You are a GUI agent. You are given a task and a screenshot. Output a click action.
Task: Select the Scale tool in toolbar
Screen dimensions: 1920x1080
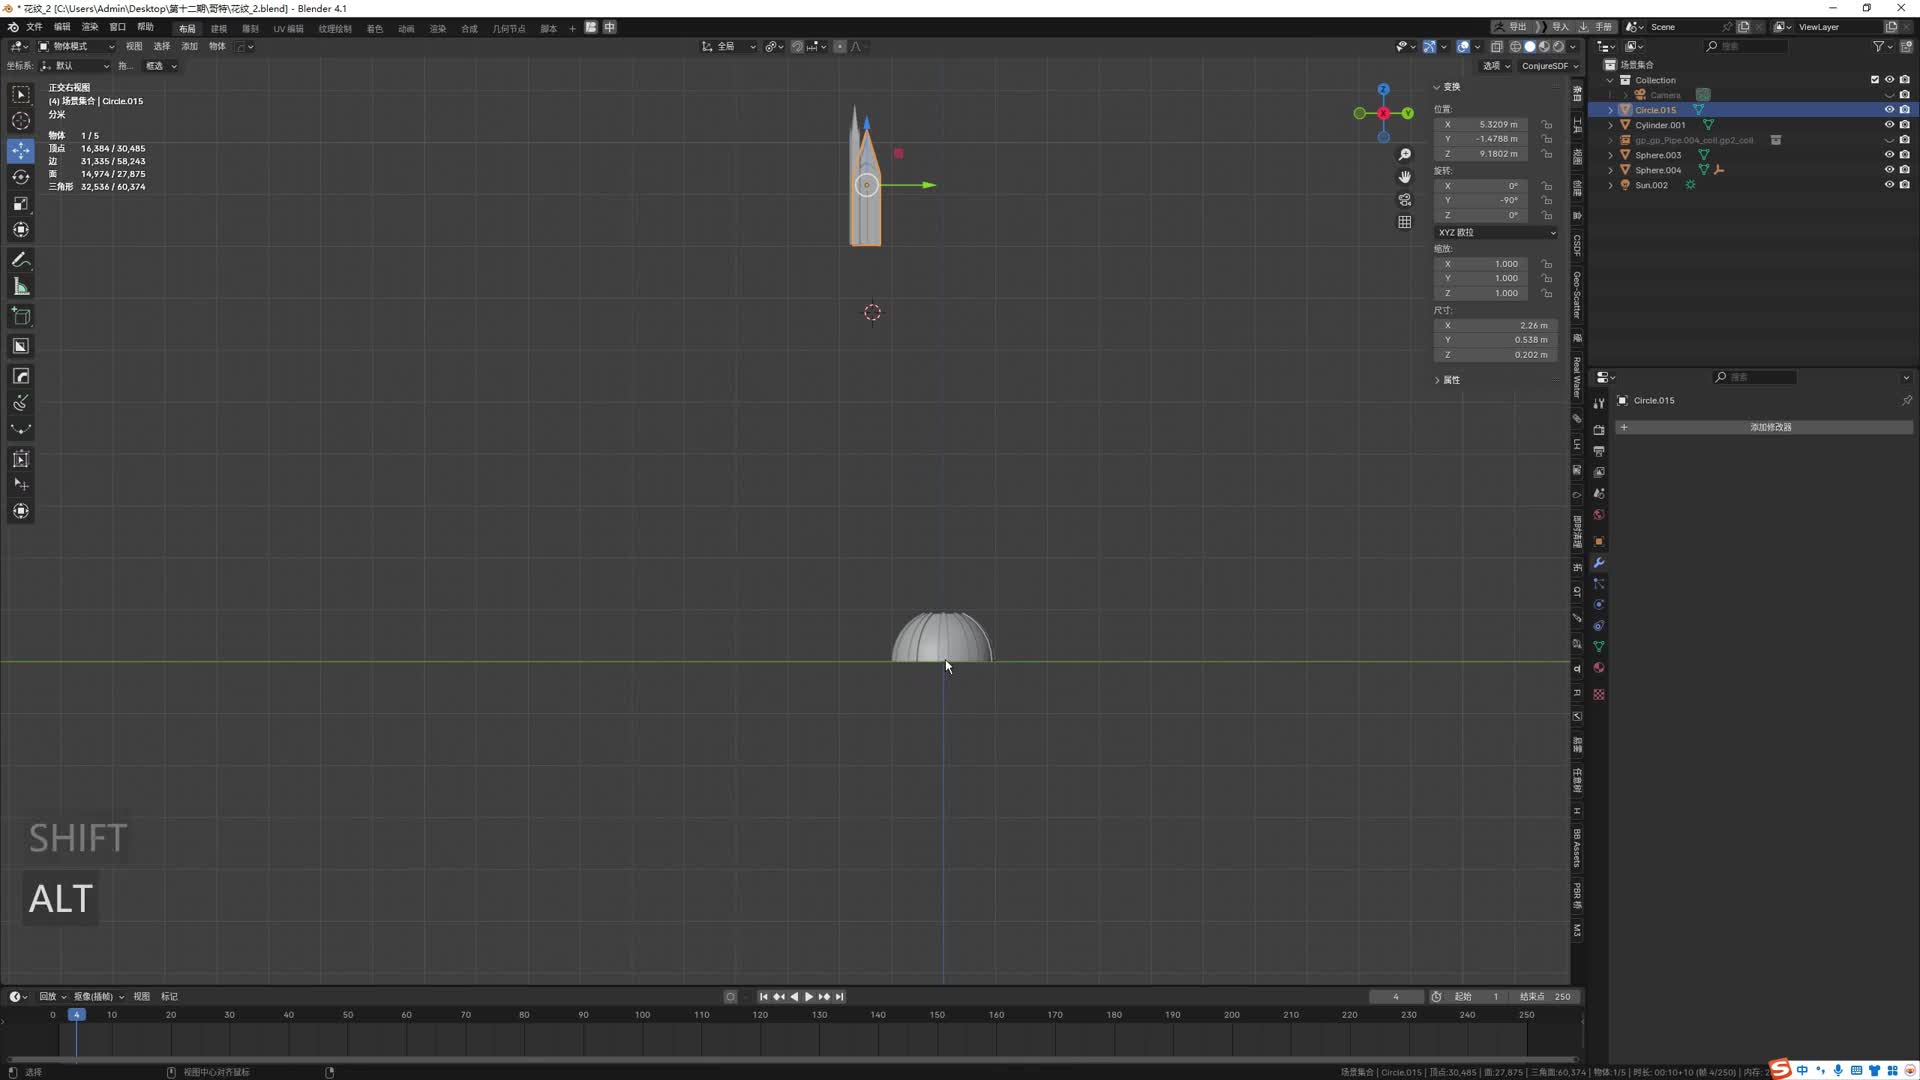(21, 204)
